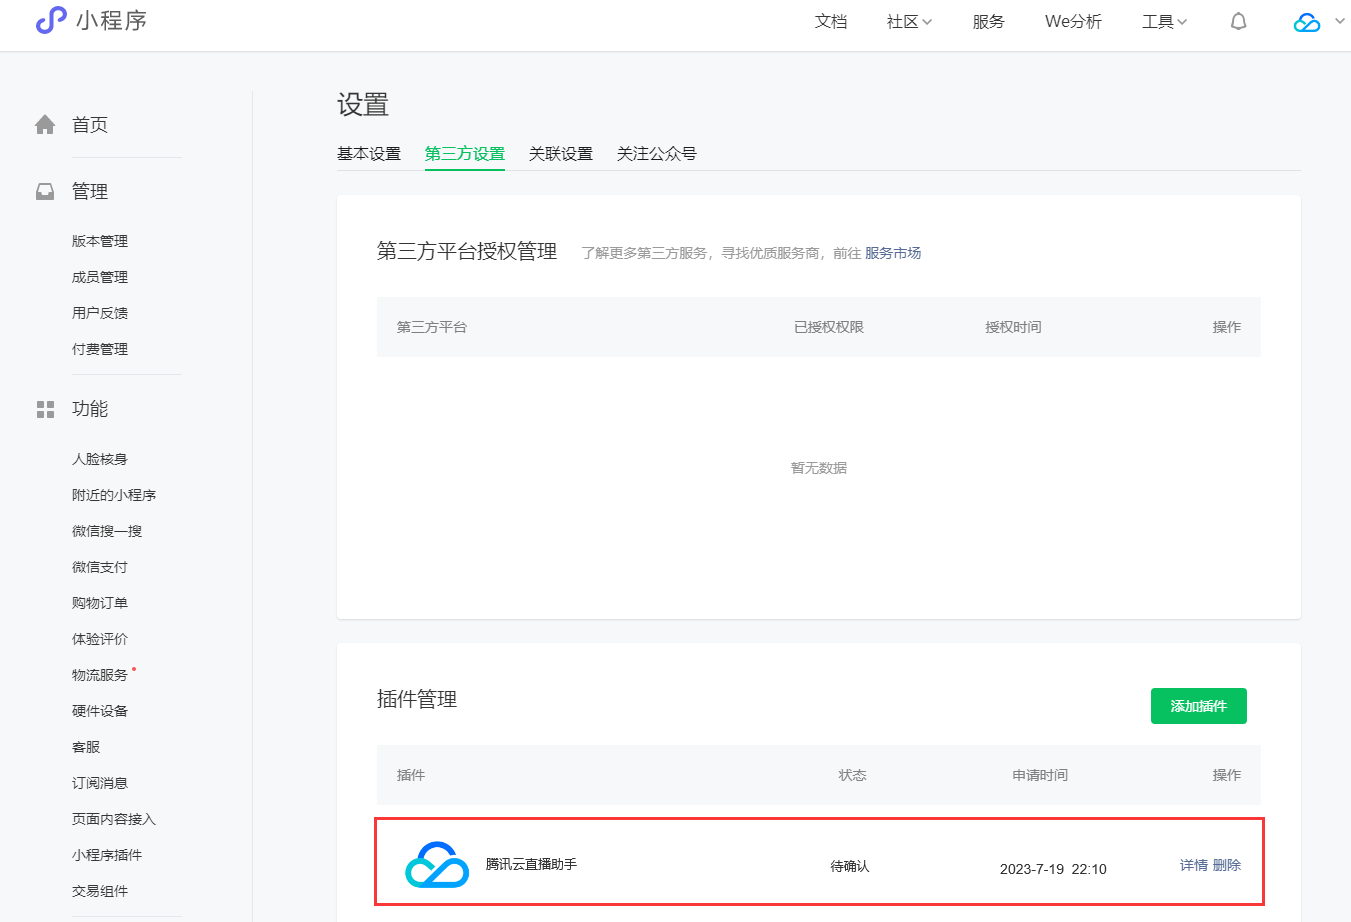Go to 首页 in sidebar
This screenshot has width=1351, height=922.
[x=90, y=124]
